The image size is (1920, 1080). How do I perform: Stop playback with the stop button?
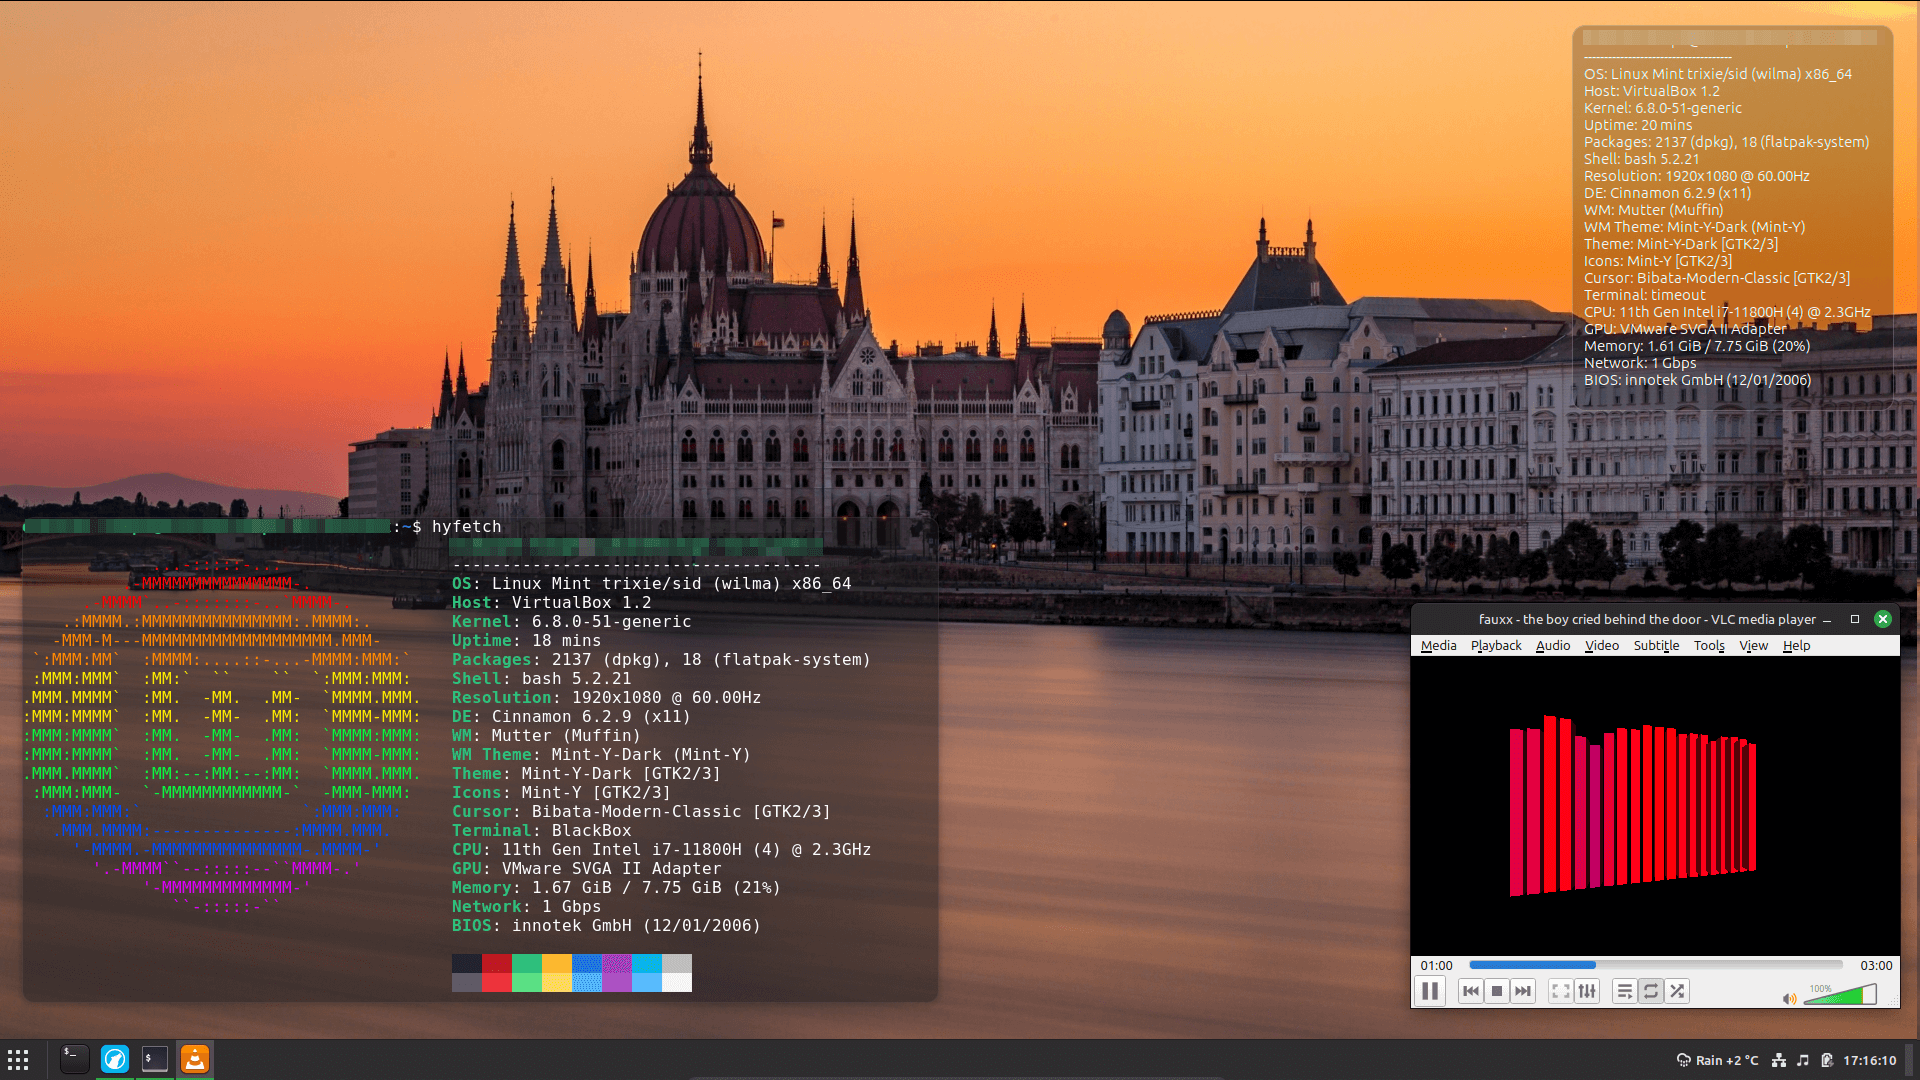pyautogui.click(x=1497, y=991)
